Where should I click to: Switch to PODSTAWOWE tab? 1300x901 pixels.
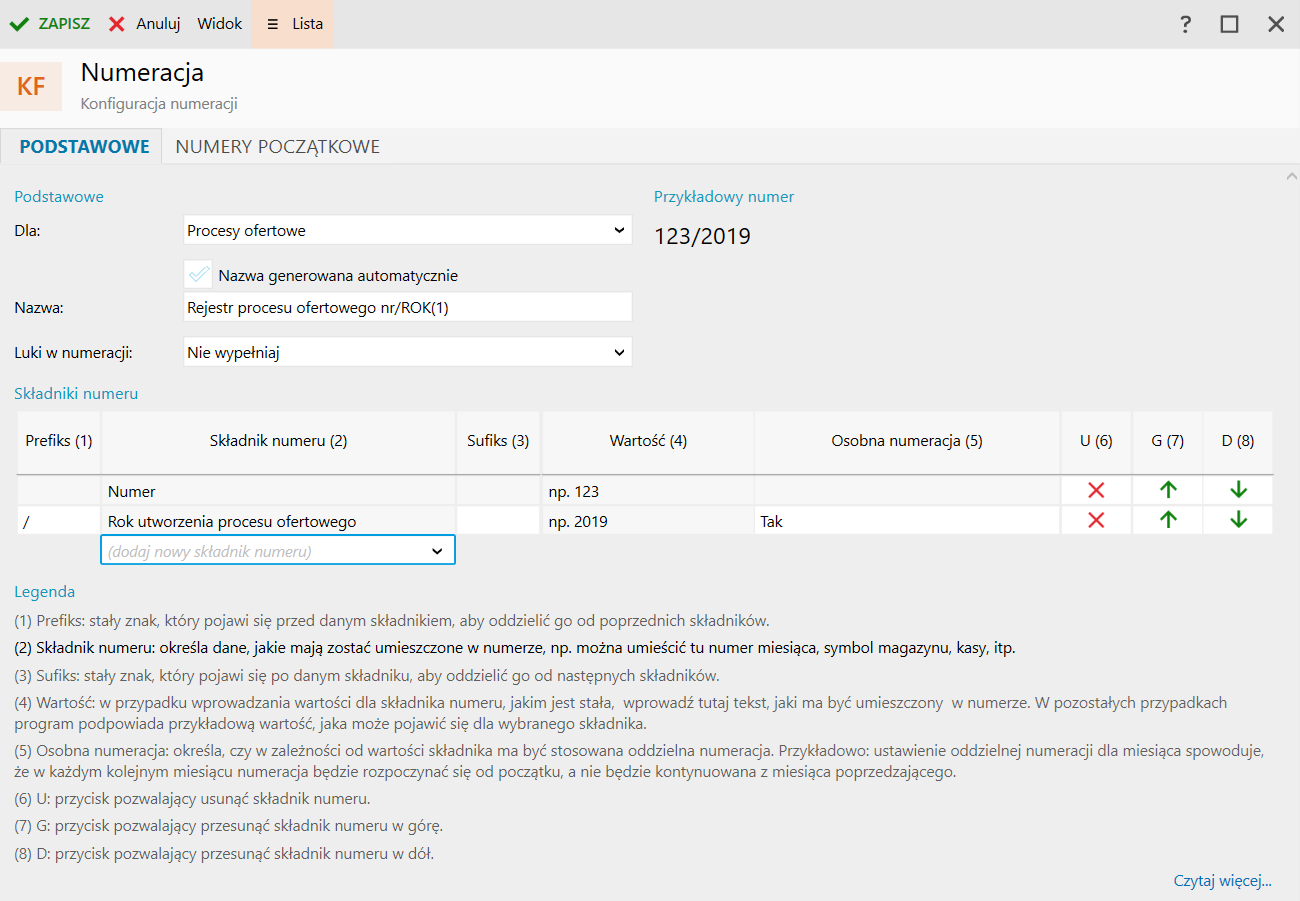pyautogui.click(x=85, y=147)
